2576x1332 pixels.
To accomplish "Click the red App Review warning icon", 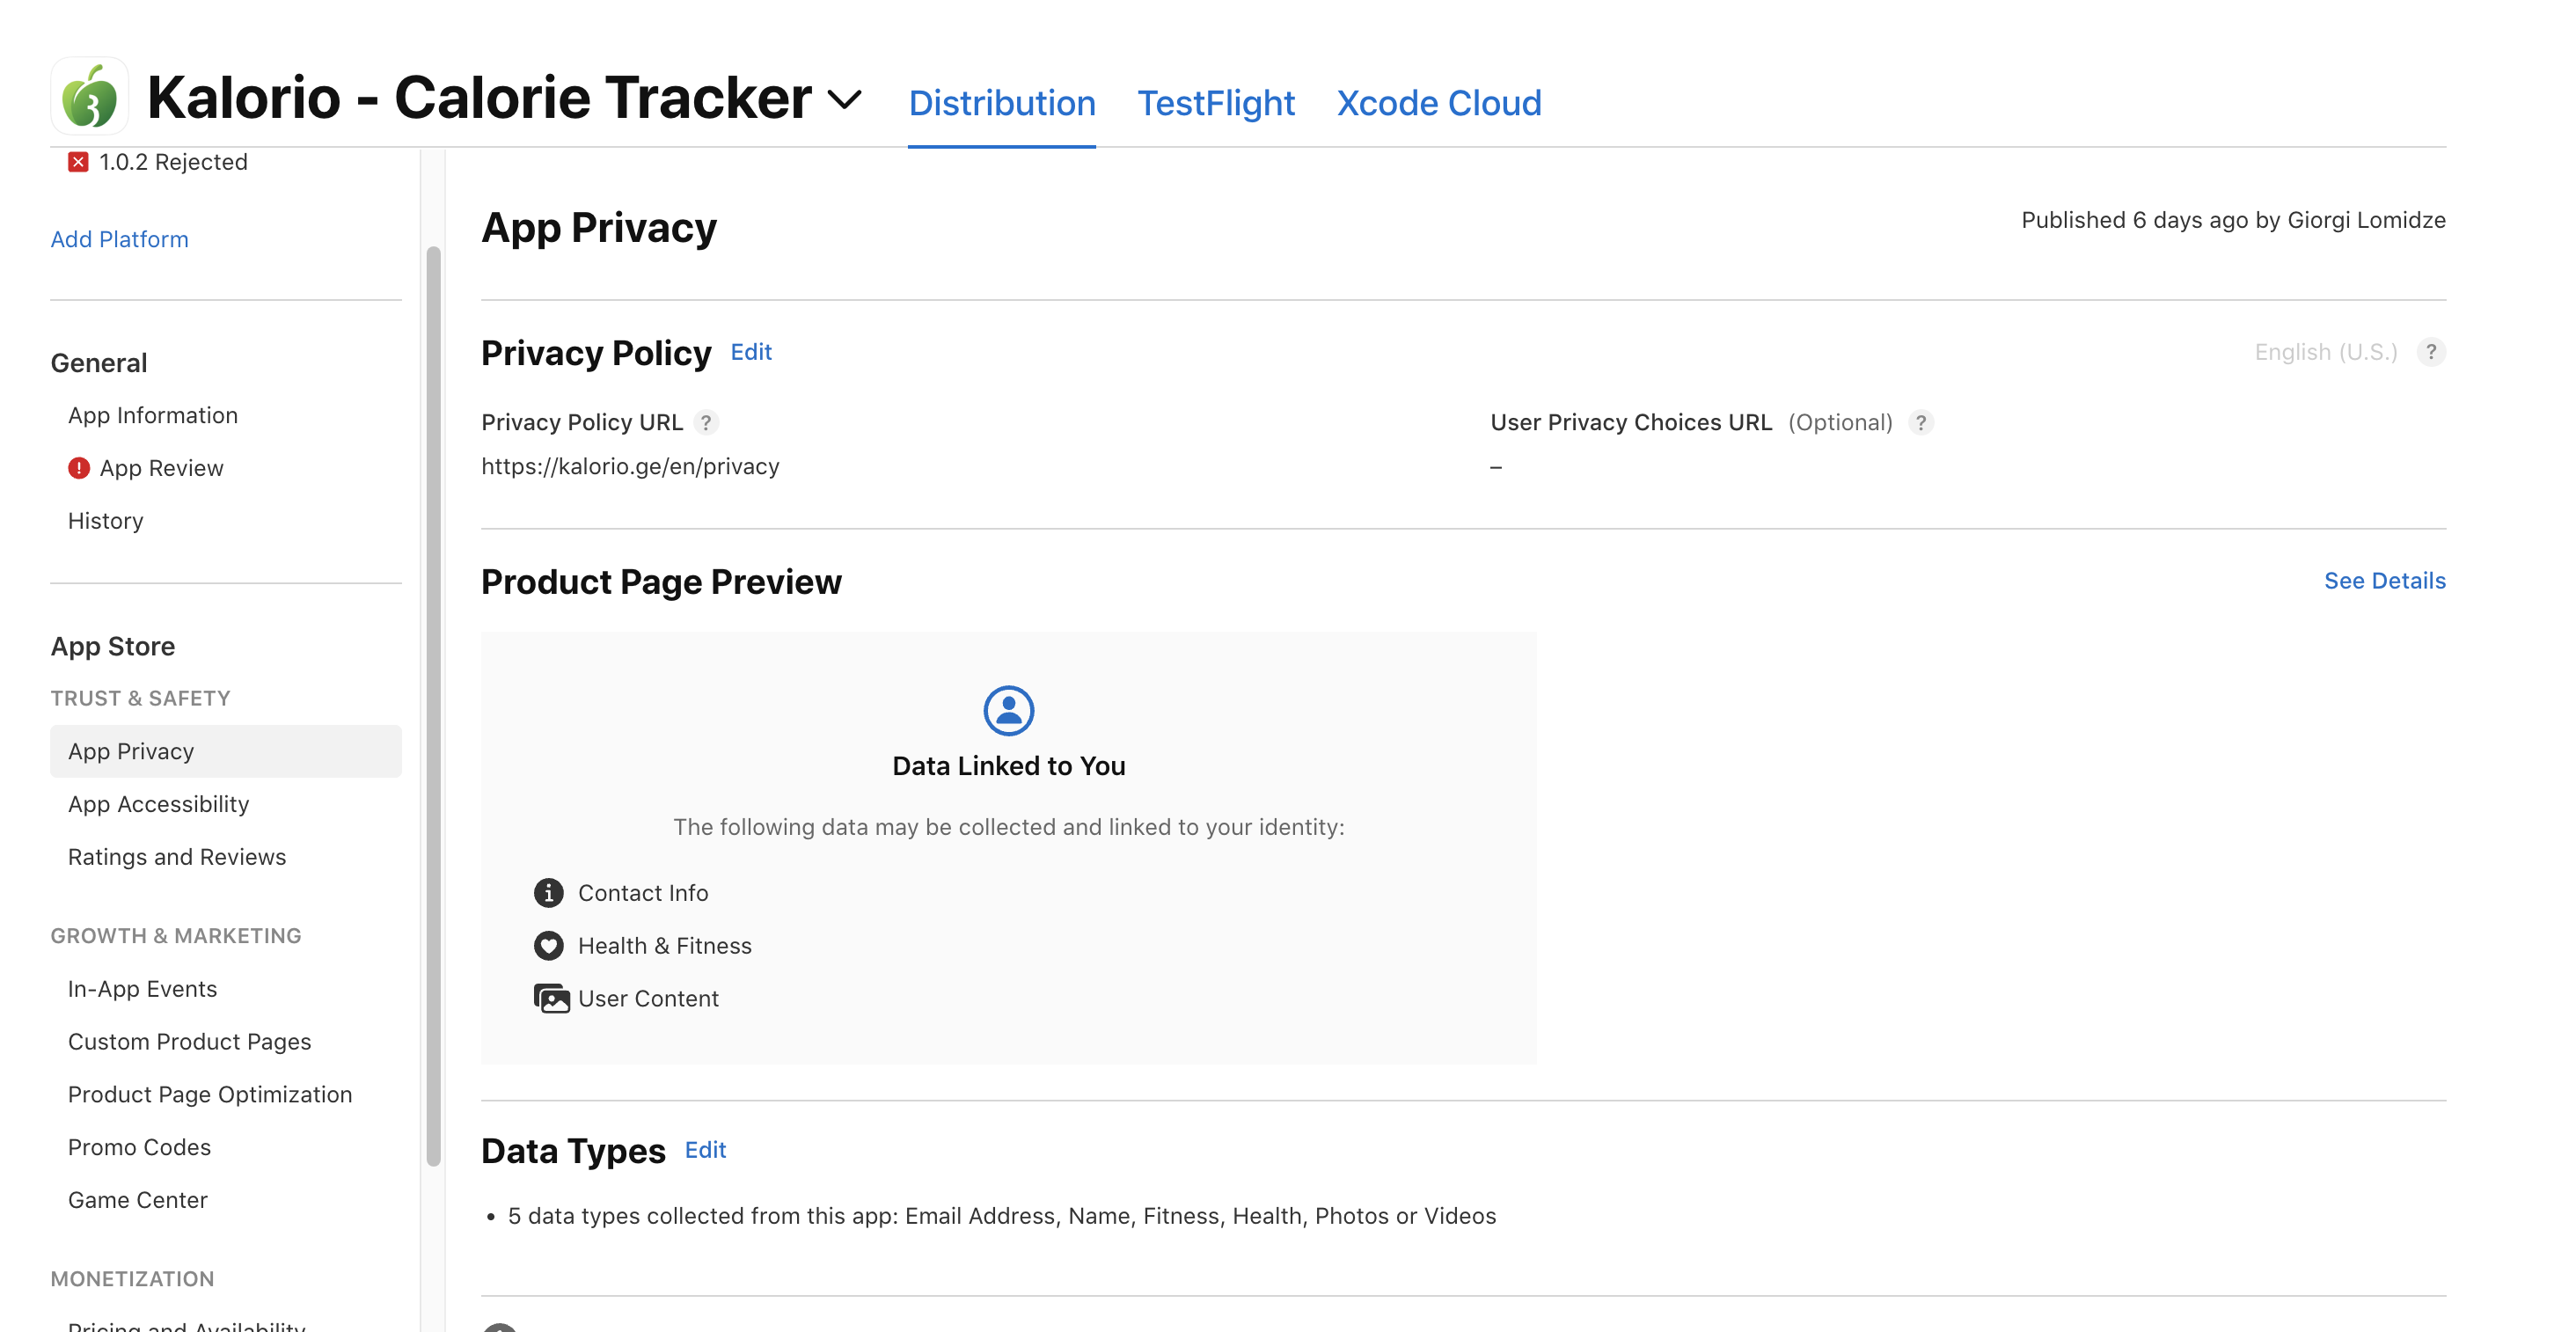I will tap(78, 468).
